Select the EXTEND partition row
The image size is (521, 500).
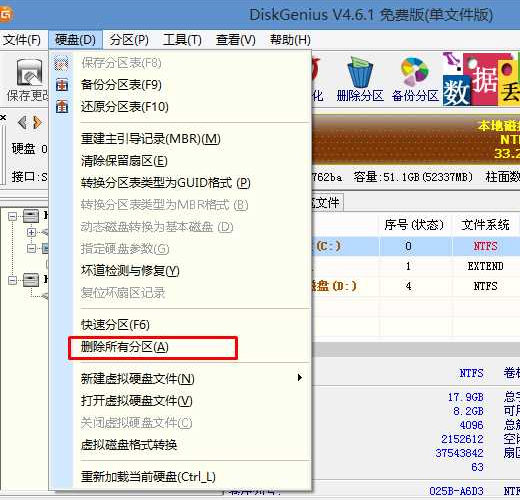[416, 266]
